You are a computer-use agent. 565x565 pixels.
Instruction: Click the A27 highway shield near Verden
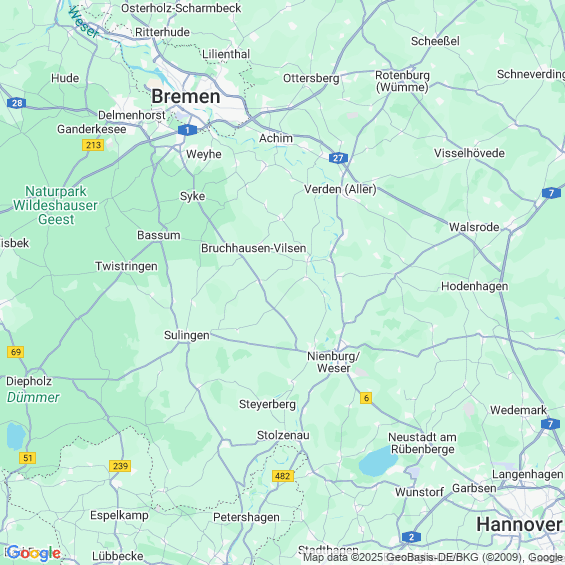(x=338, y=158)
